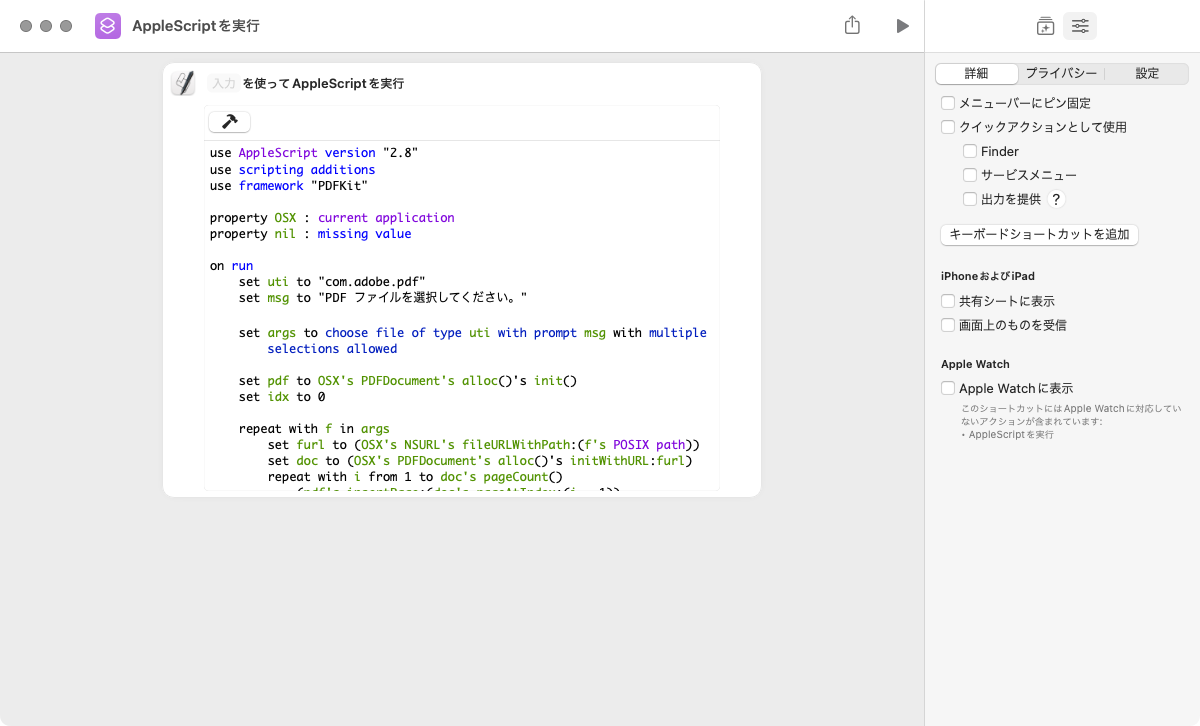Open the action library icon

click(1045, 26)
